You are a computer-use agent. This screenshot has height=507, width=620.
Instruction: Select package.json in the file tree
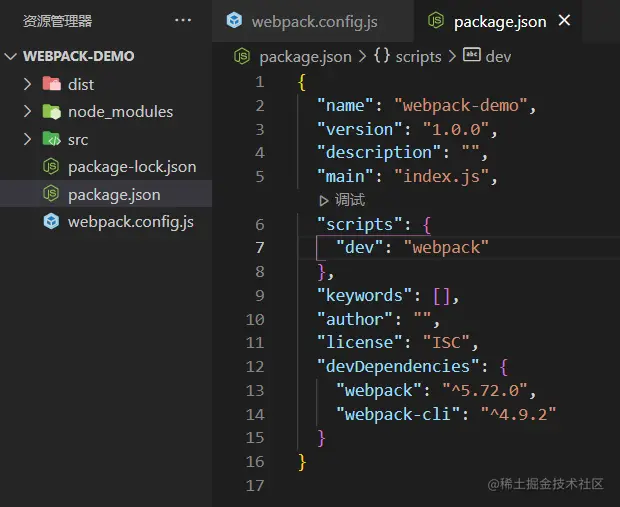pyautogui.click(x=106, y=194)
